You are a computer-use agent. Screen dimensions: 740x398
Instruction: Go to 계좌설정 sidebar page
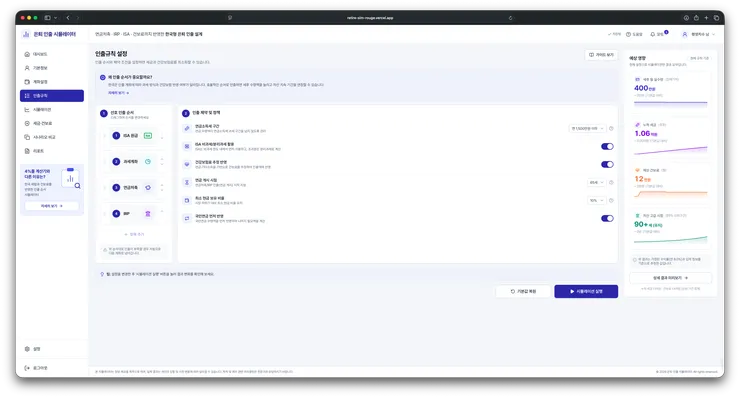tap(52, 82)
